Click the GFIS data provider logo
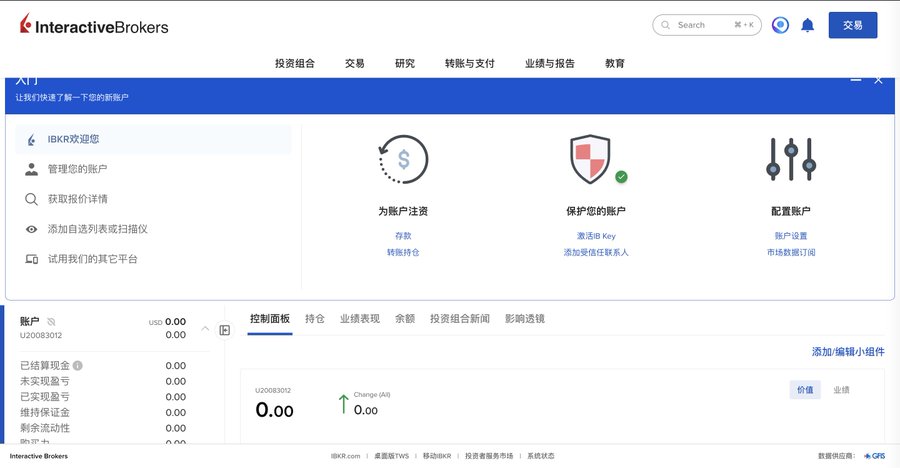 [x=875, y=456]
